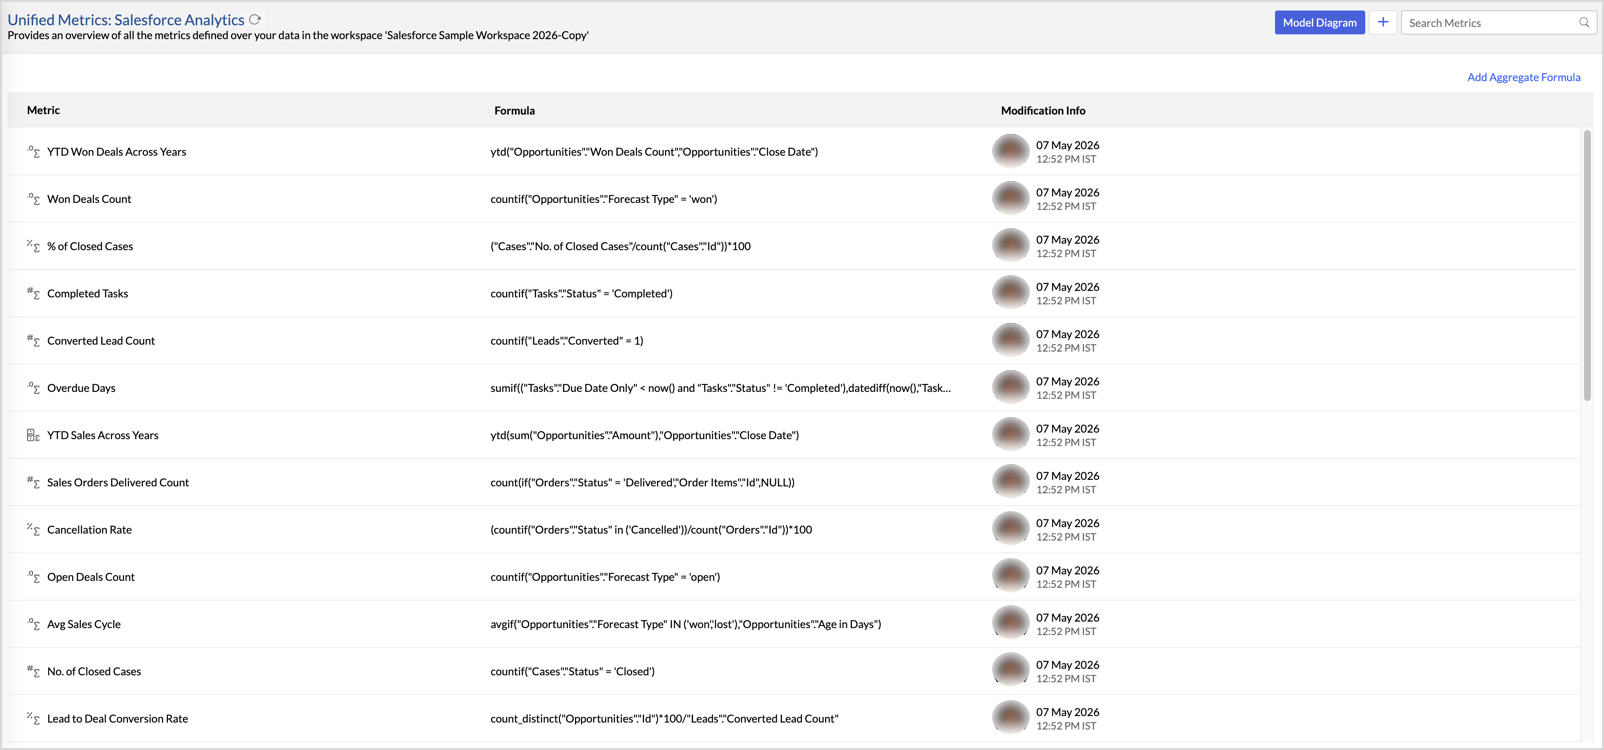Click the refresh icon beside Salesforce Analytics title
This screenshot has height=750, width=1604.
click(255, 19)
